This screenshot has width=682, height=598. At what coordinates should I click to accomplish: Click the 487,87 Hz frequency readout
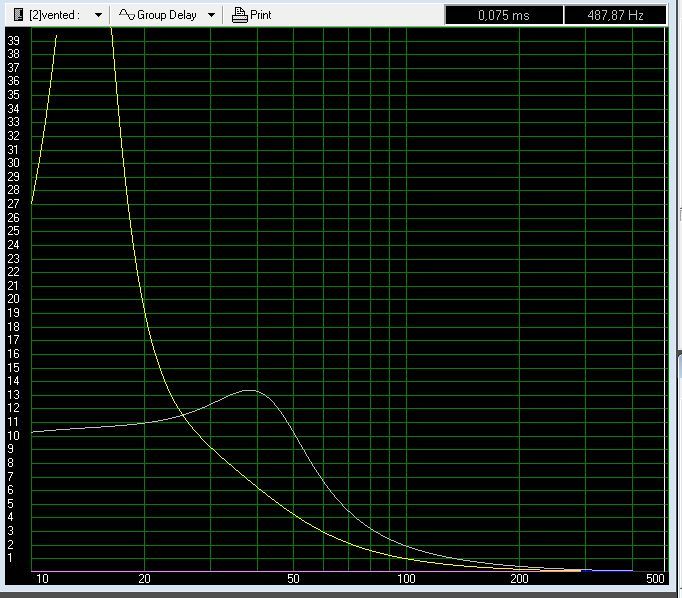click(615, 15)
